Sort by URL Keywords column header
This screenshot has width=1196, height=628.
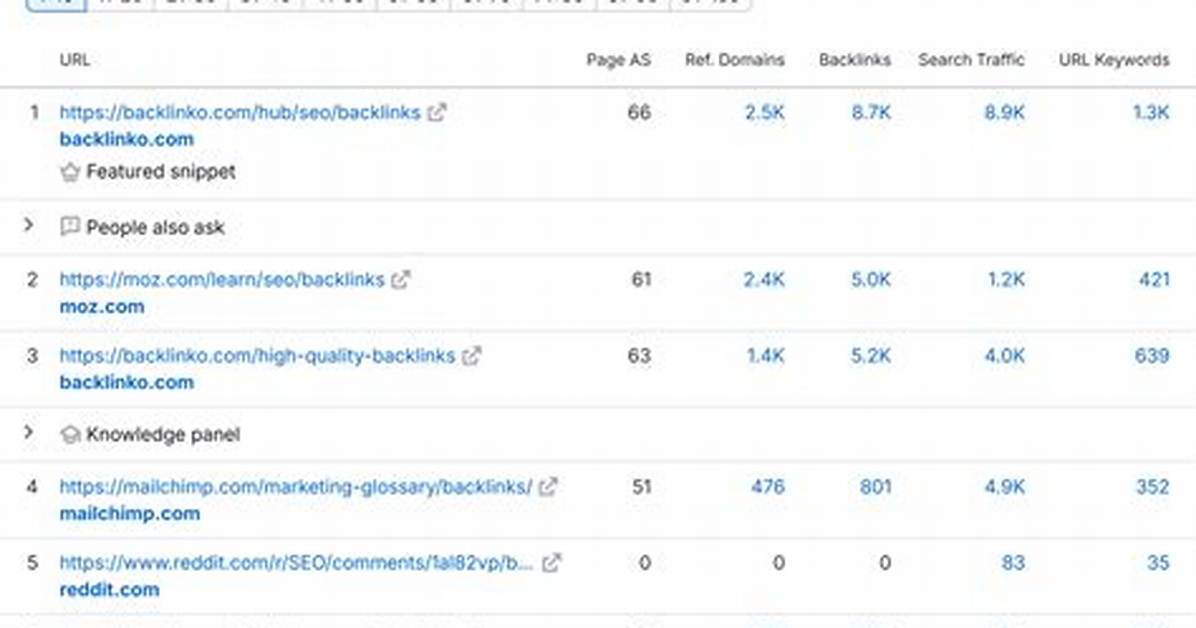point(1114,60)
